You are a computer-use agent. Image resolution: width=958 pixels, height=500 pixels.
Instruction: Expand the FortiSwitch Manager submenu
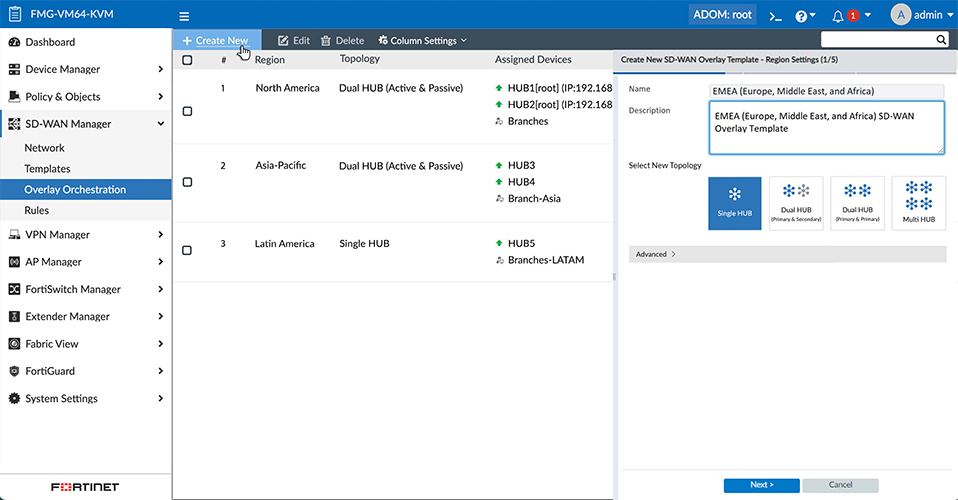point(161,289)
